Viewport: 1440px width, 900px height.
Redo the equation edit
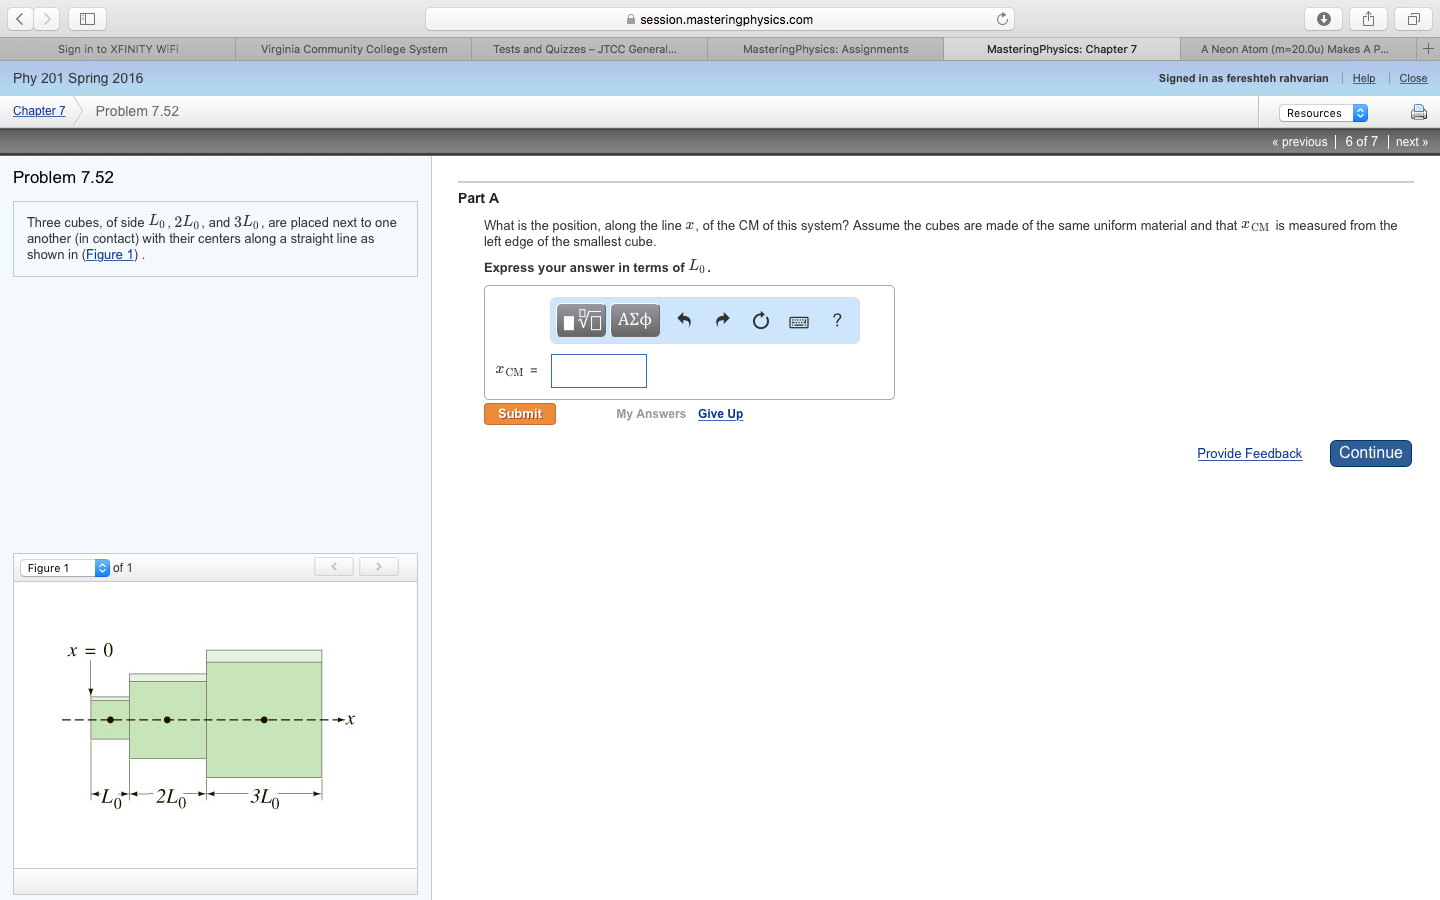point(722,320)
